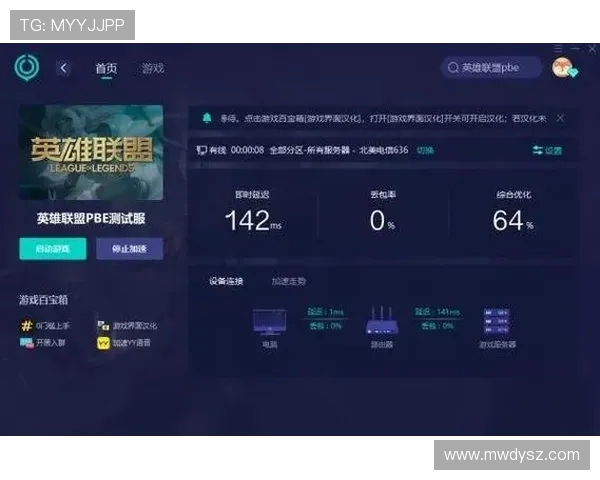Open the user avatar profile
The width and height of the screenshot is (600, 480).
[x=563, y=67]
